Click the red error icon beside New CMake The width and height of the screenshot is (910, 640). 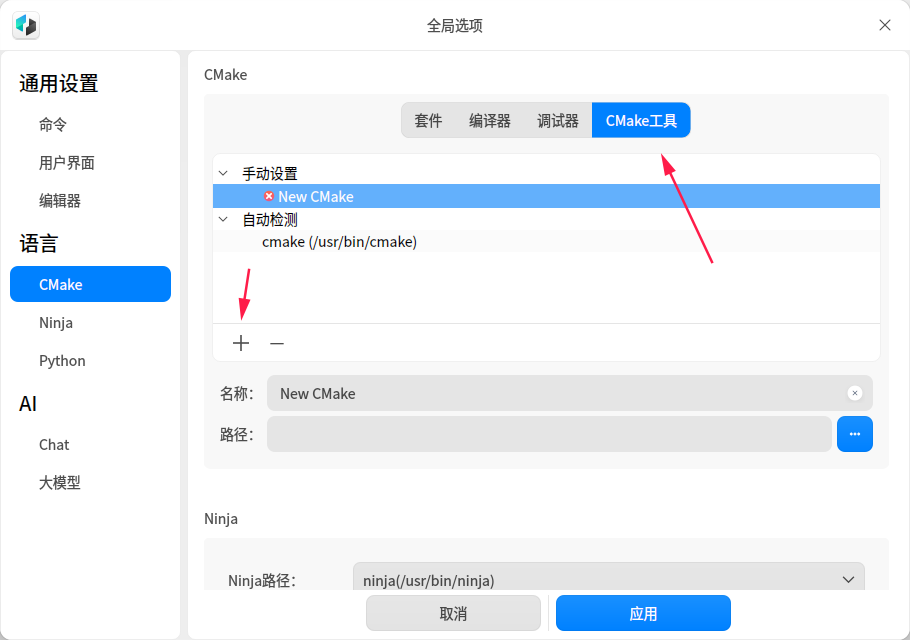pyautogui.click(x=269, y=196)
